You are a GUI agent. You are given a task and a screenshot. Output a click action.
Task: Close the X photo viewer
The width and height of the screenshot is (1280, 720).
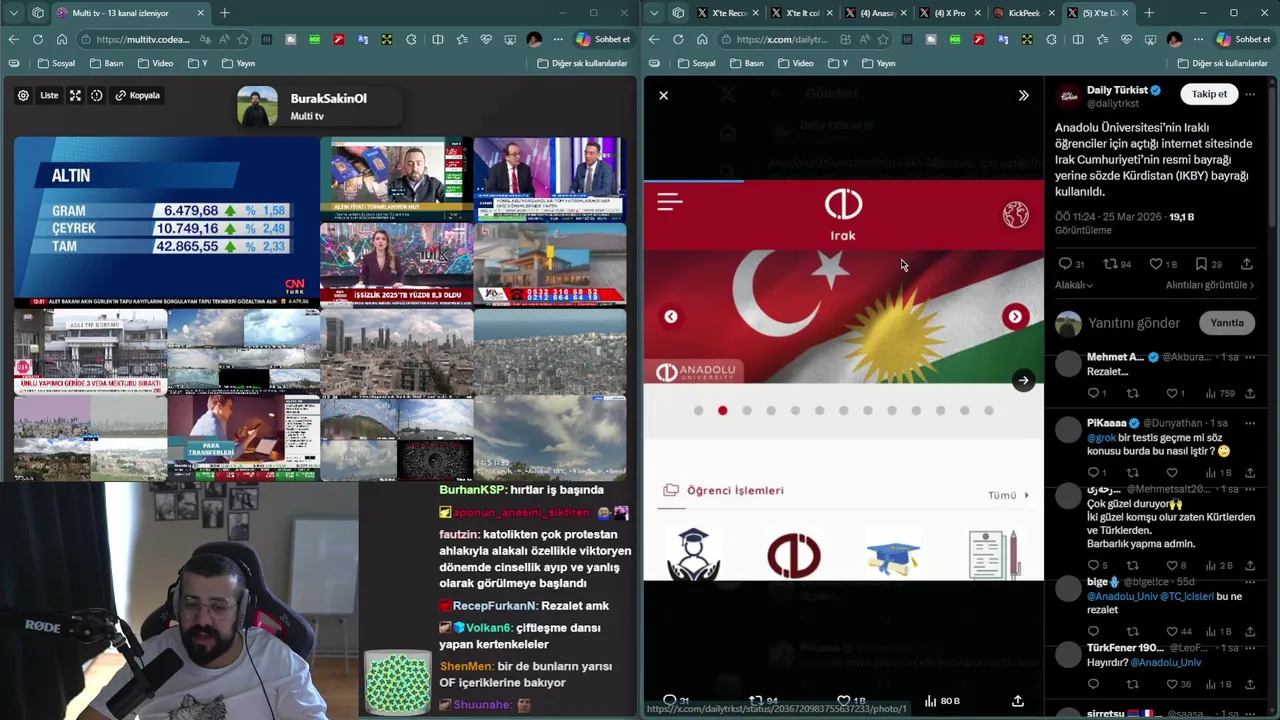pyautogui.click(x=663, y=95)
